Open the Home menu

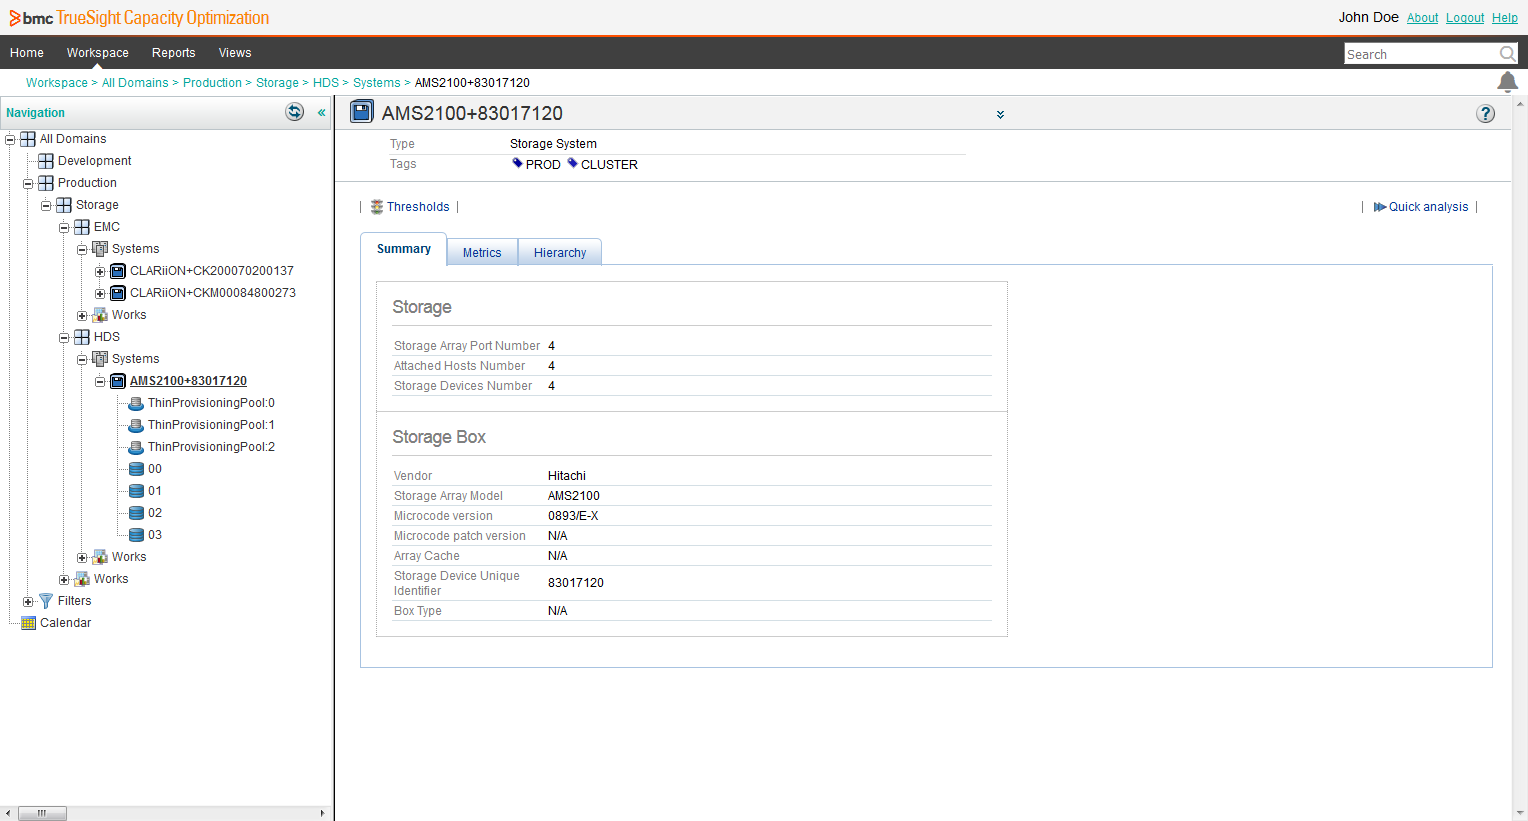pyautogui.click(x=27, y=53)
